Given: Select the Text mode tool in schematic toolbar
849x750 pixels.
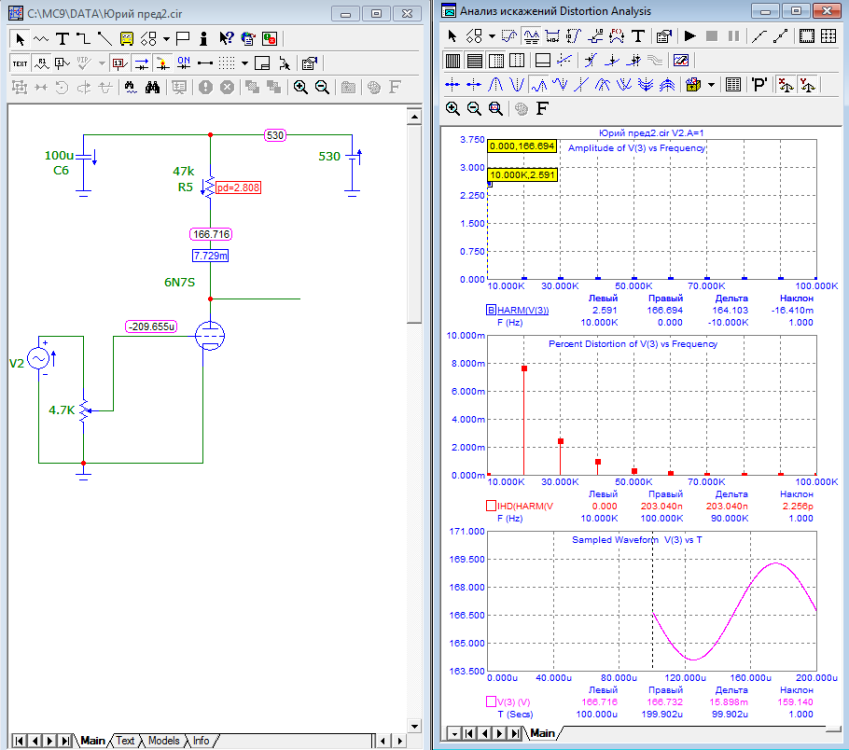Looking at the screenshot, I should (63, 39).
